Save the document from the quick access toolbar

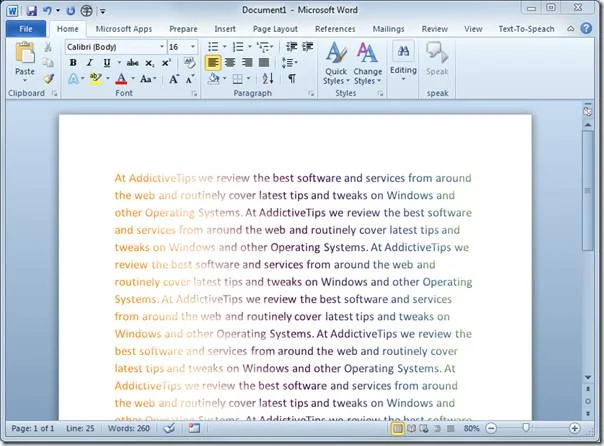[x=31, y=10]
